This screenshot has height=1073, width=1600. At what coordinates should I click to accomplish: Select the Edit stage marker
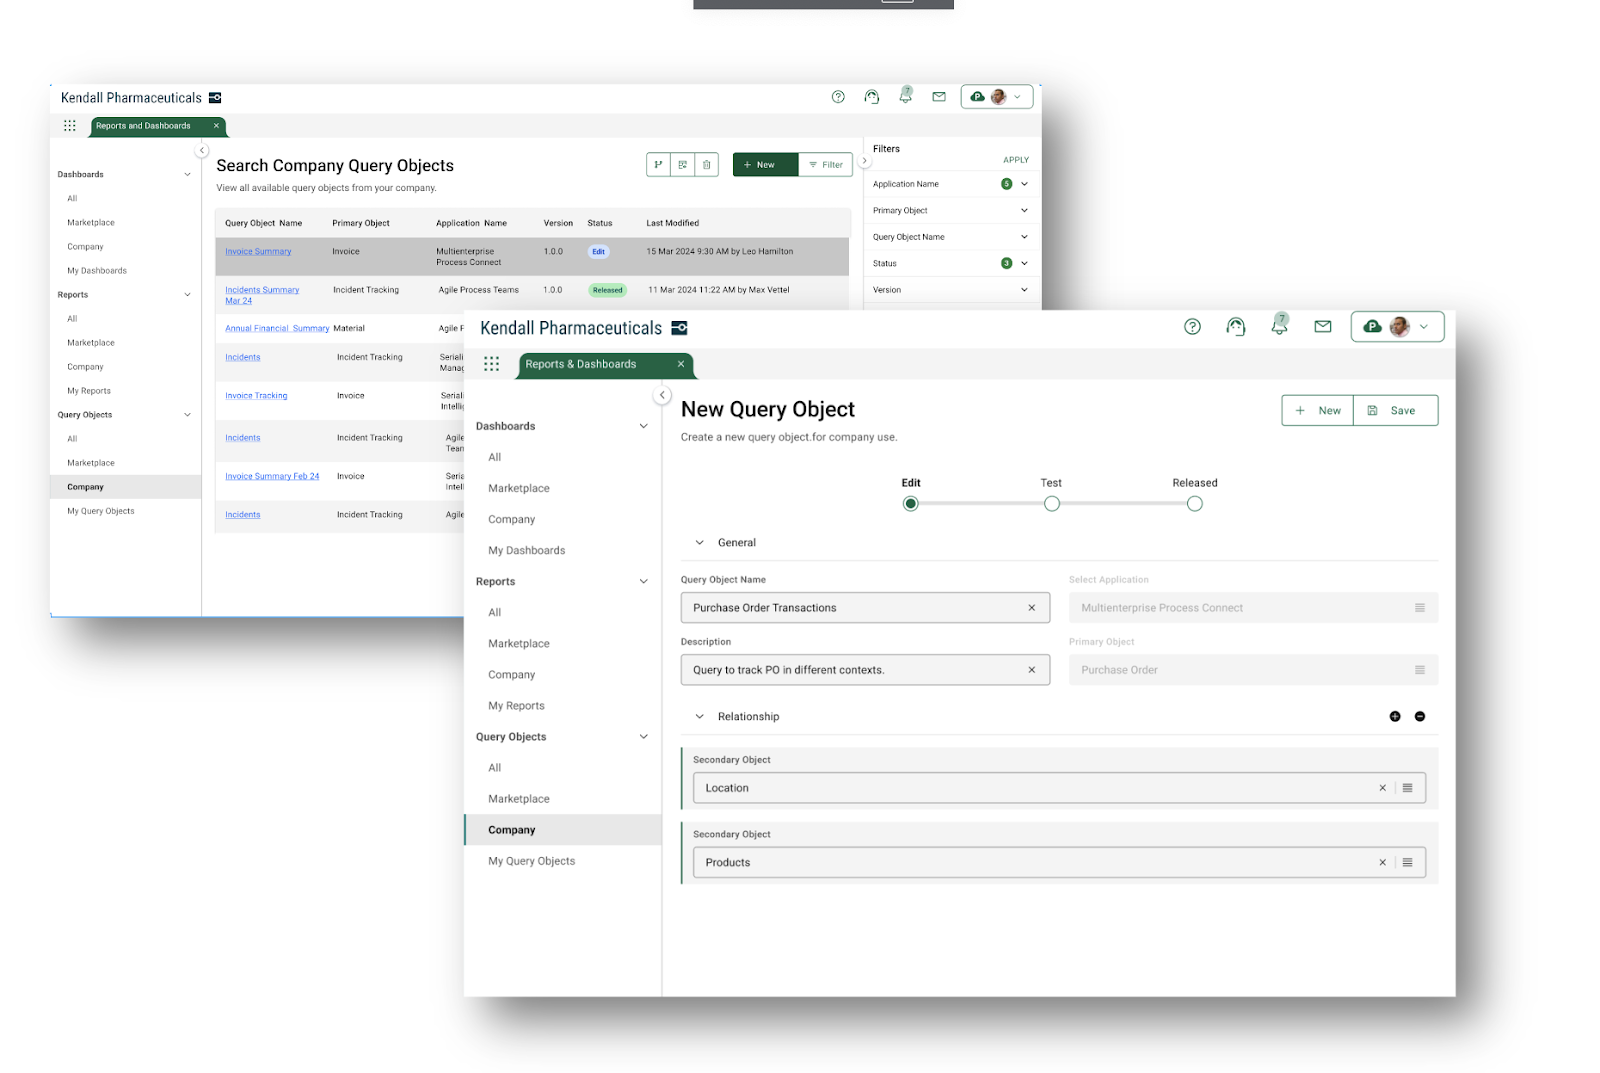[910, 503]
